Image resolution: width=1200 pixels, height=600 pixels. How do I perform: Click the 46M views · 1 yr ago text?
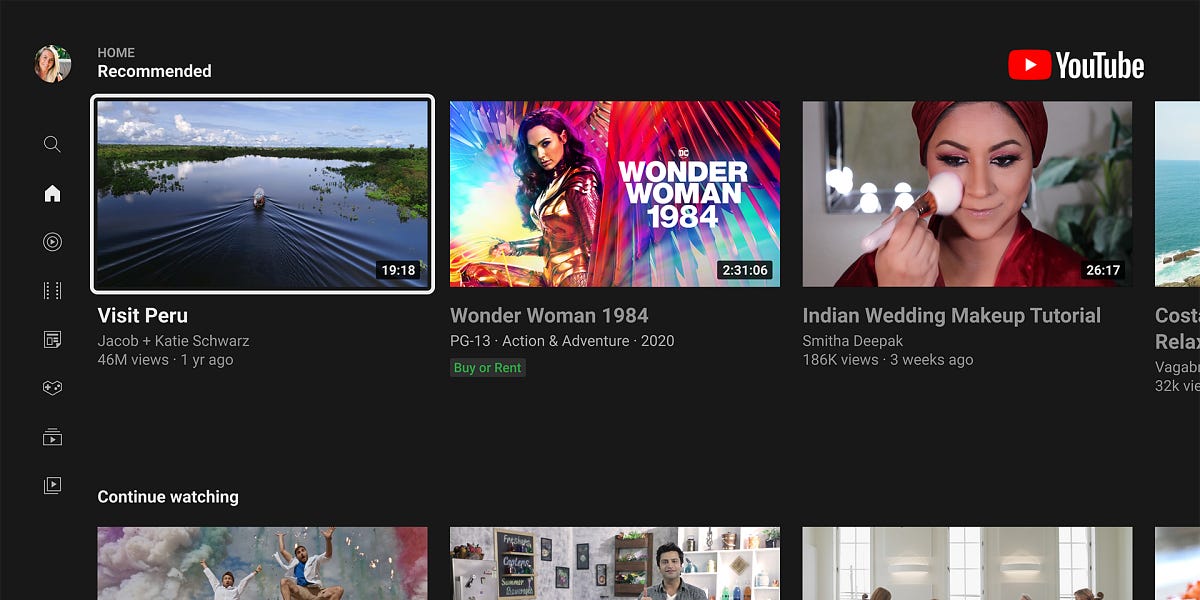pos(165,360)
